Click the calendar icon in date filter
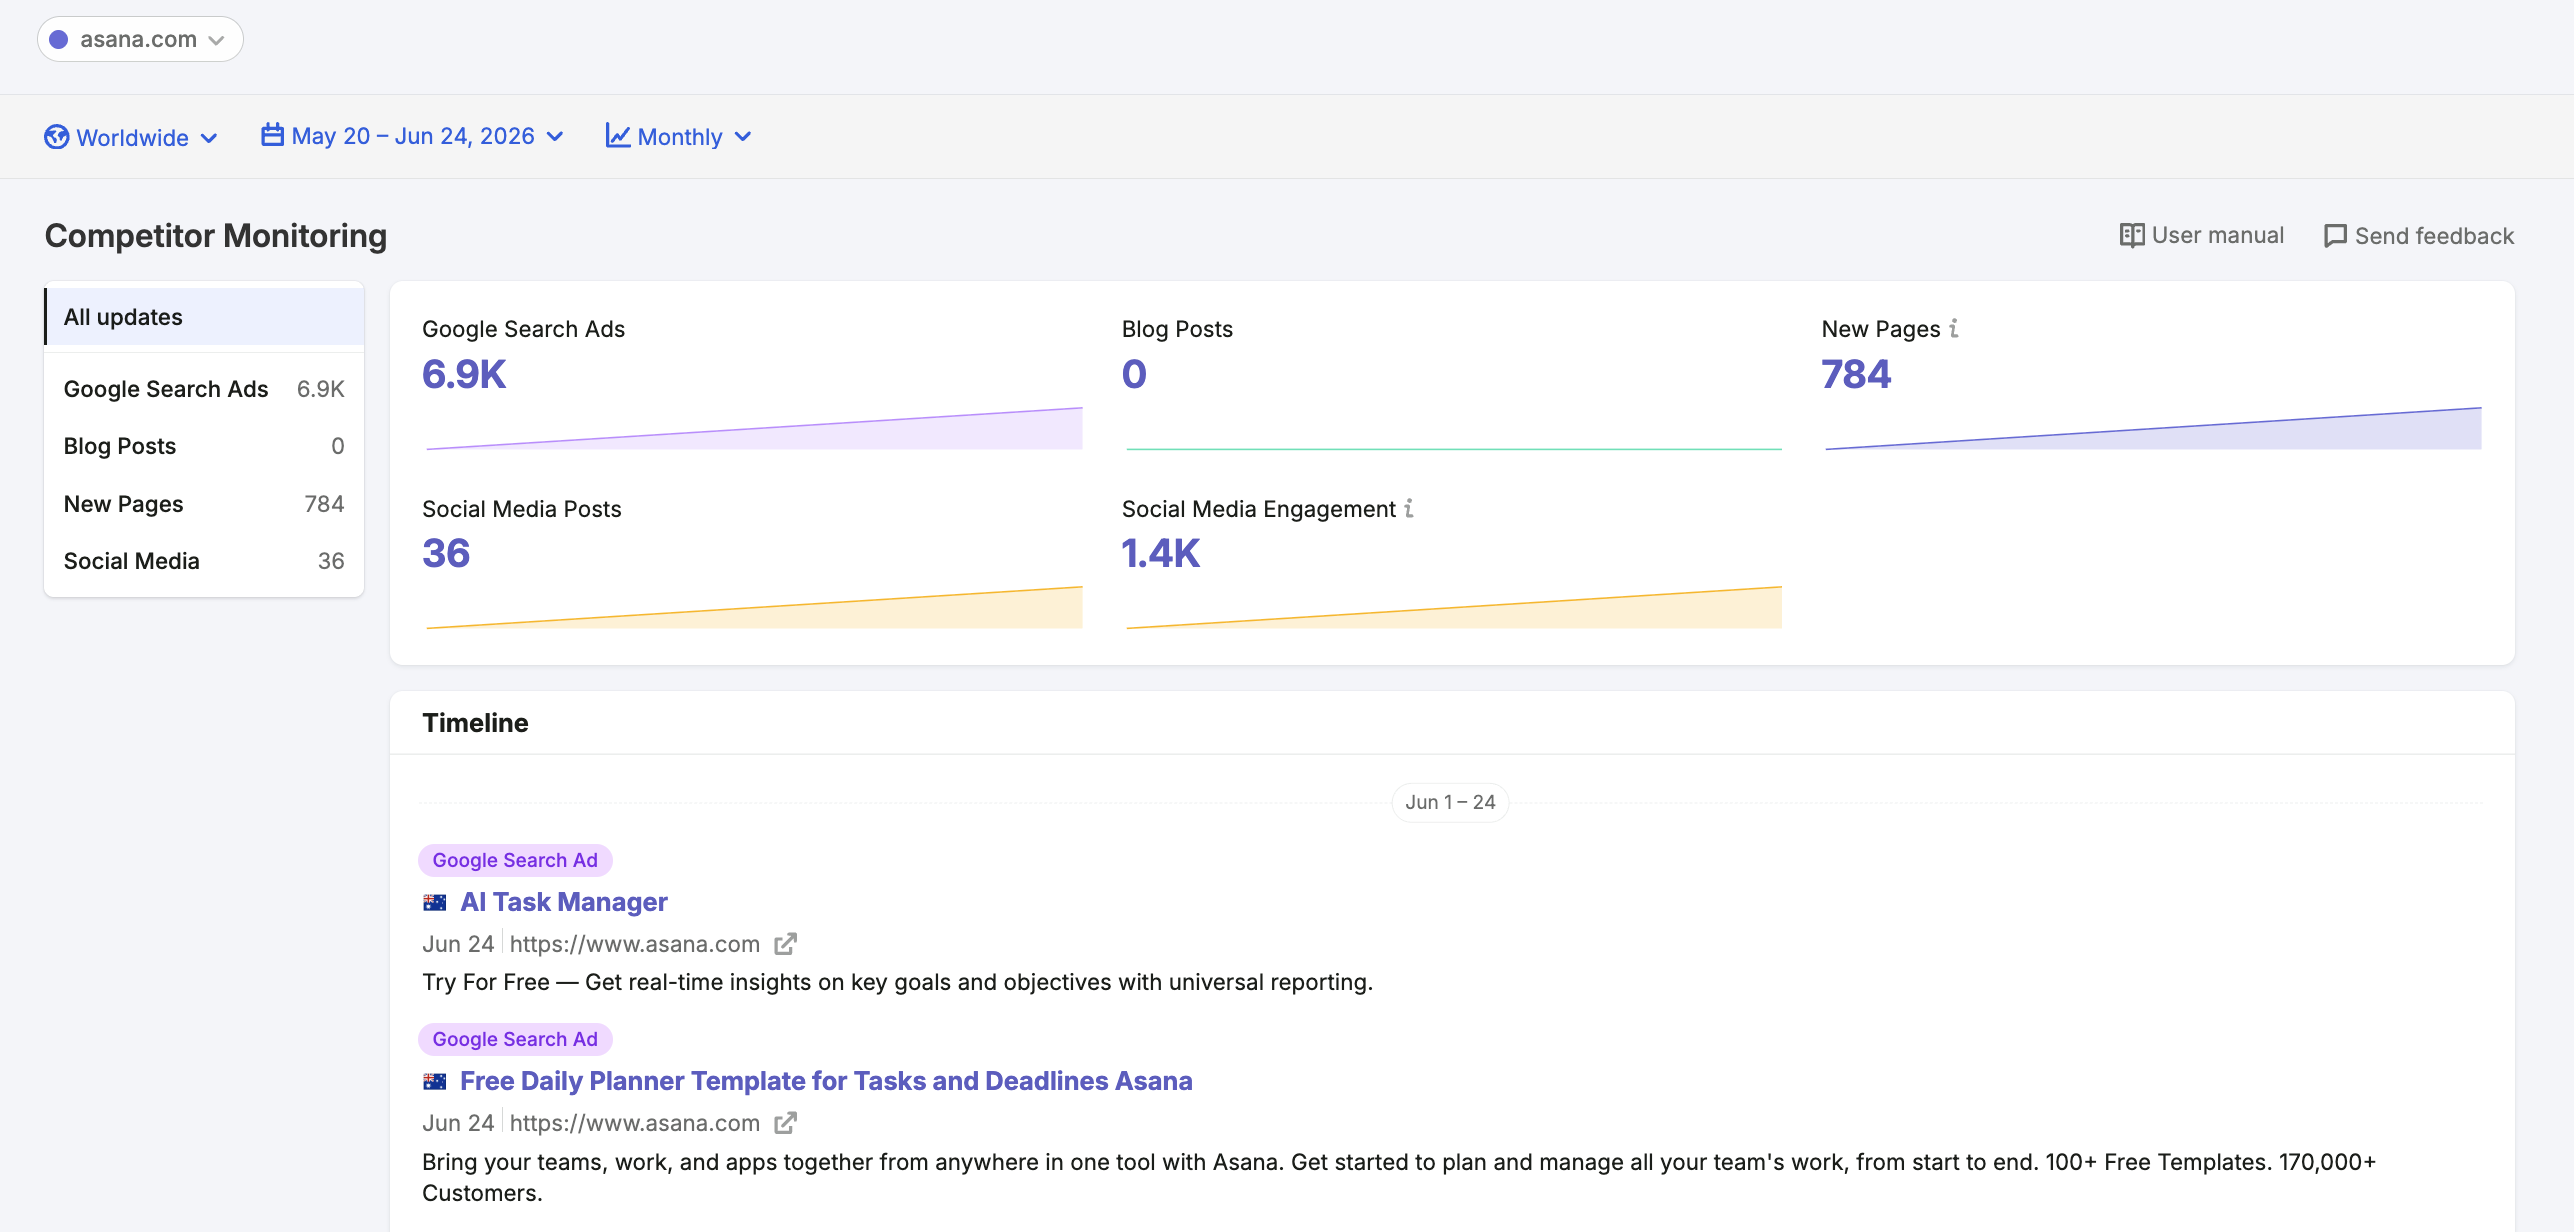This screenshot has height=1232, width=2574. coord(272,135)
